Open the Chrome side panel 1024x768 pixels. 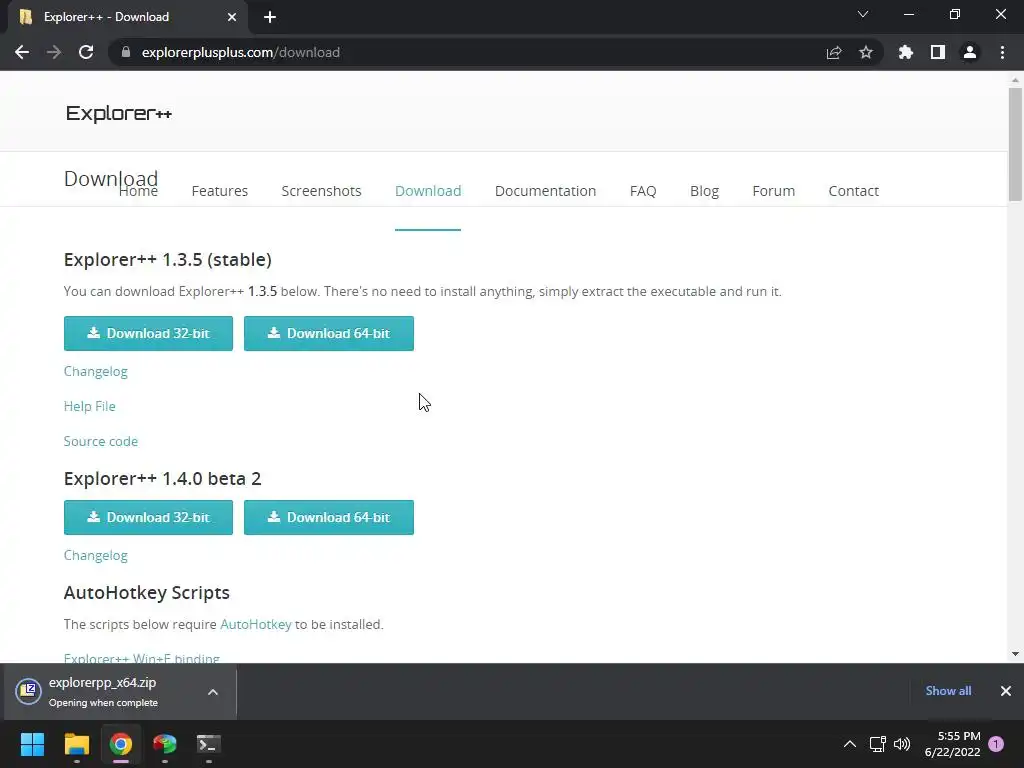(x=938, y=52)
